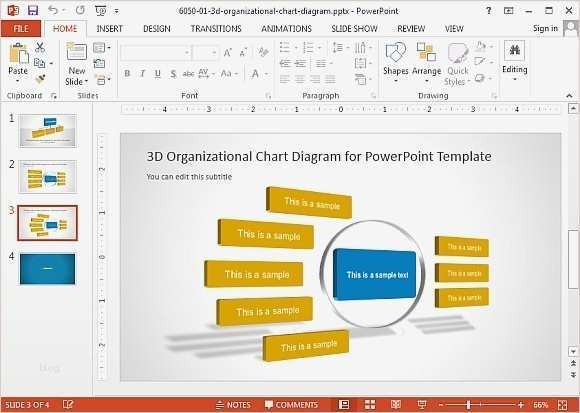
Task: Click the Paste clipboard icon
Action: pos(18,54)
